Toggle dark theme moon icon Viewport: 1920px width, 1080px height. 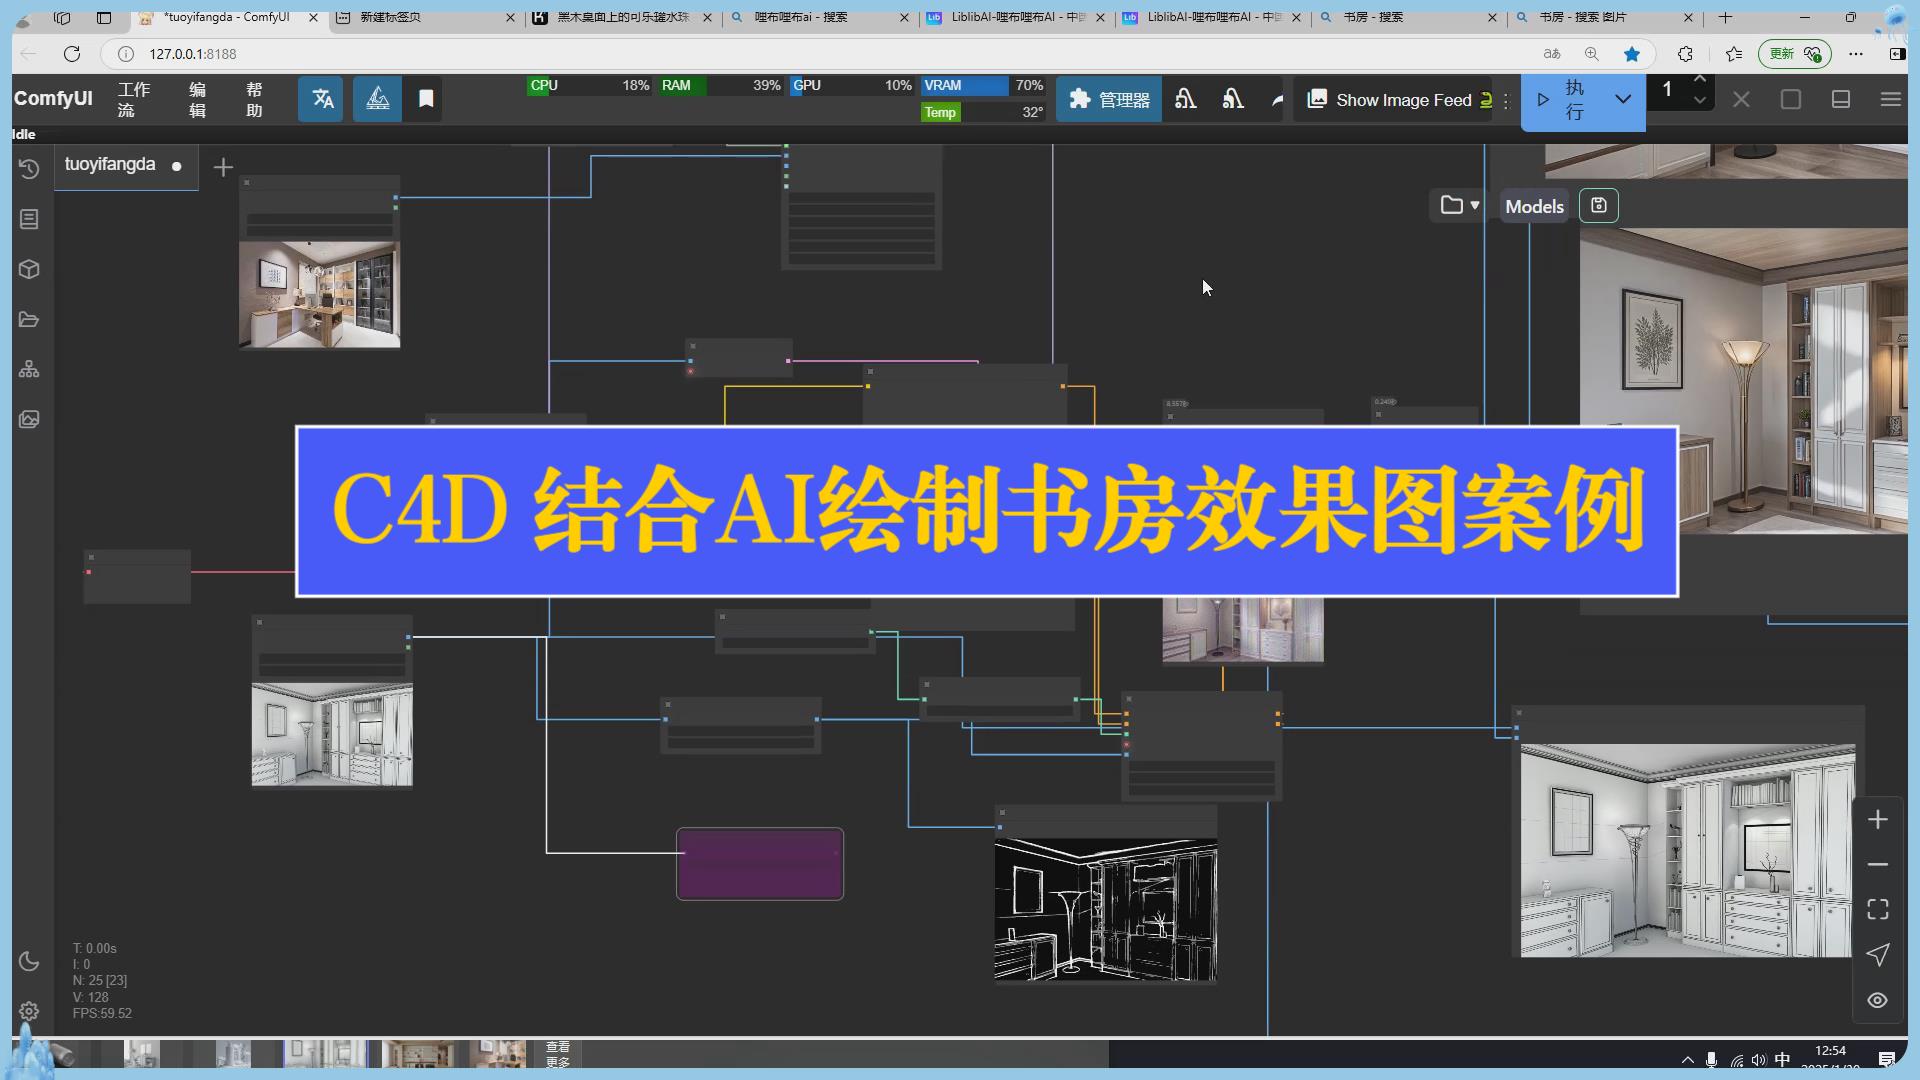tap(29, 961)
